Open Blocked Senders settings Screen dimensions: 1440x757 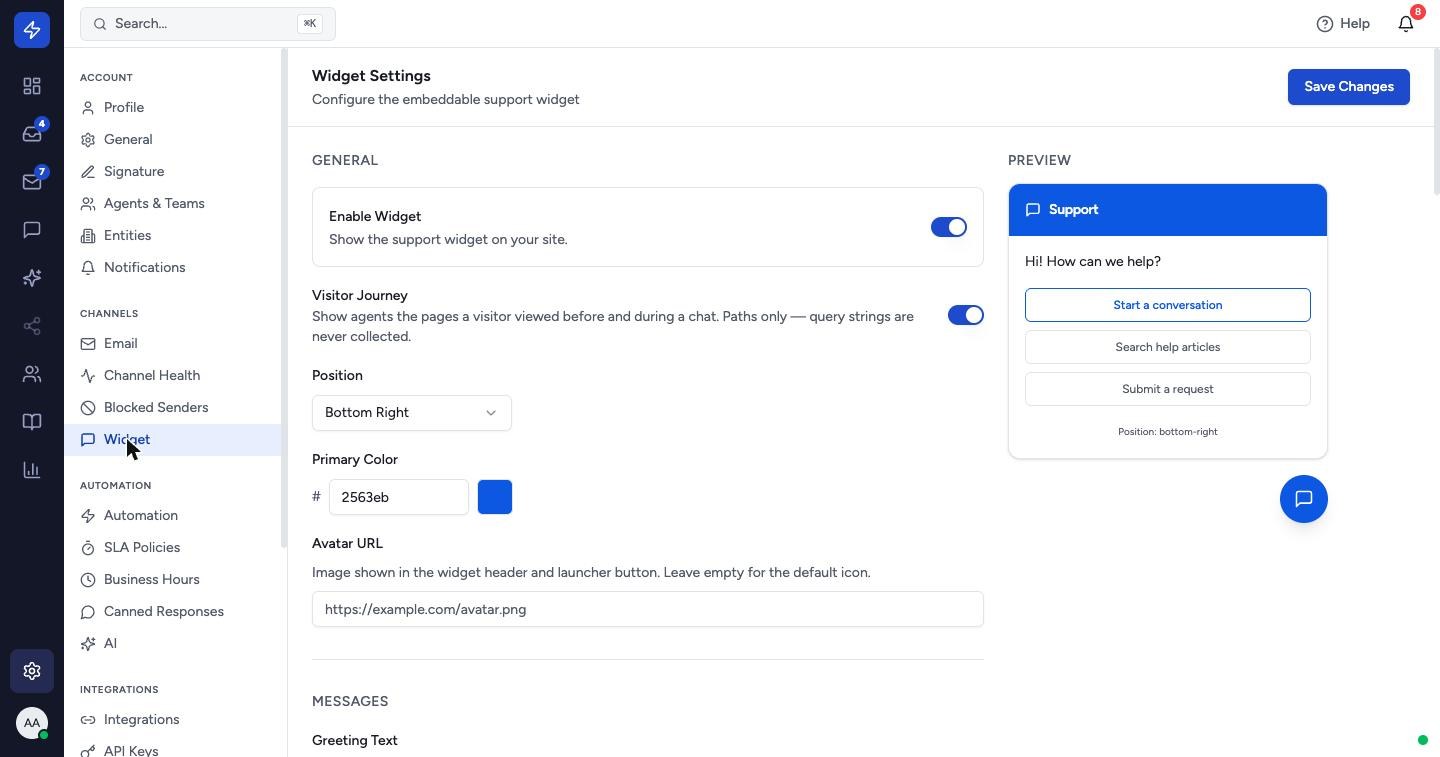(173, 407)
